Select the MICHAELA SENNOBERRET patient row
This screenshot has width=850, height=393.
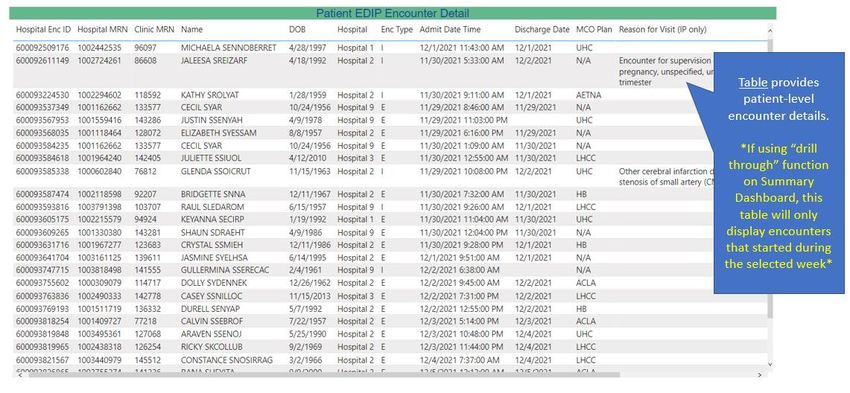coord(390,48)
